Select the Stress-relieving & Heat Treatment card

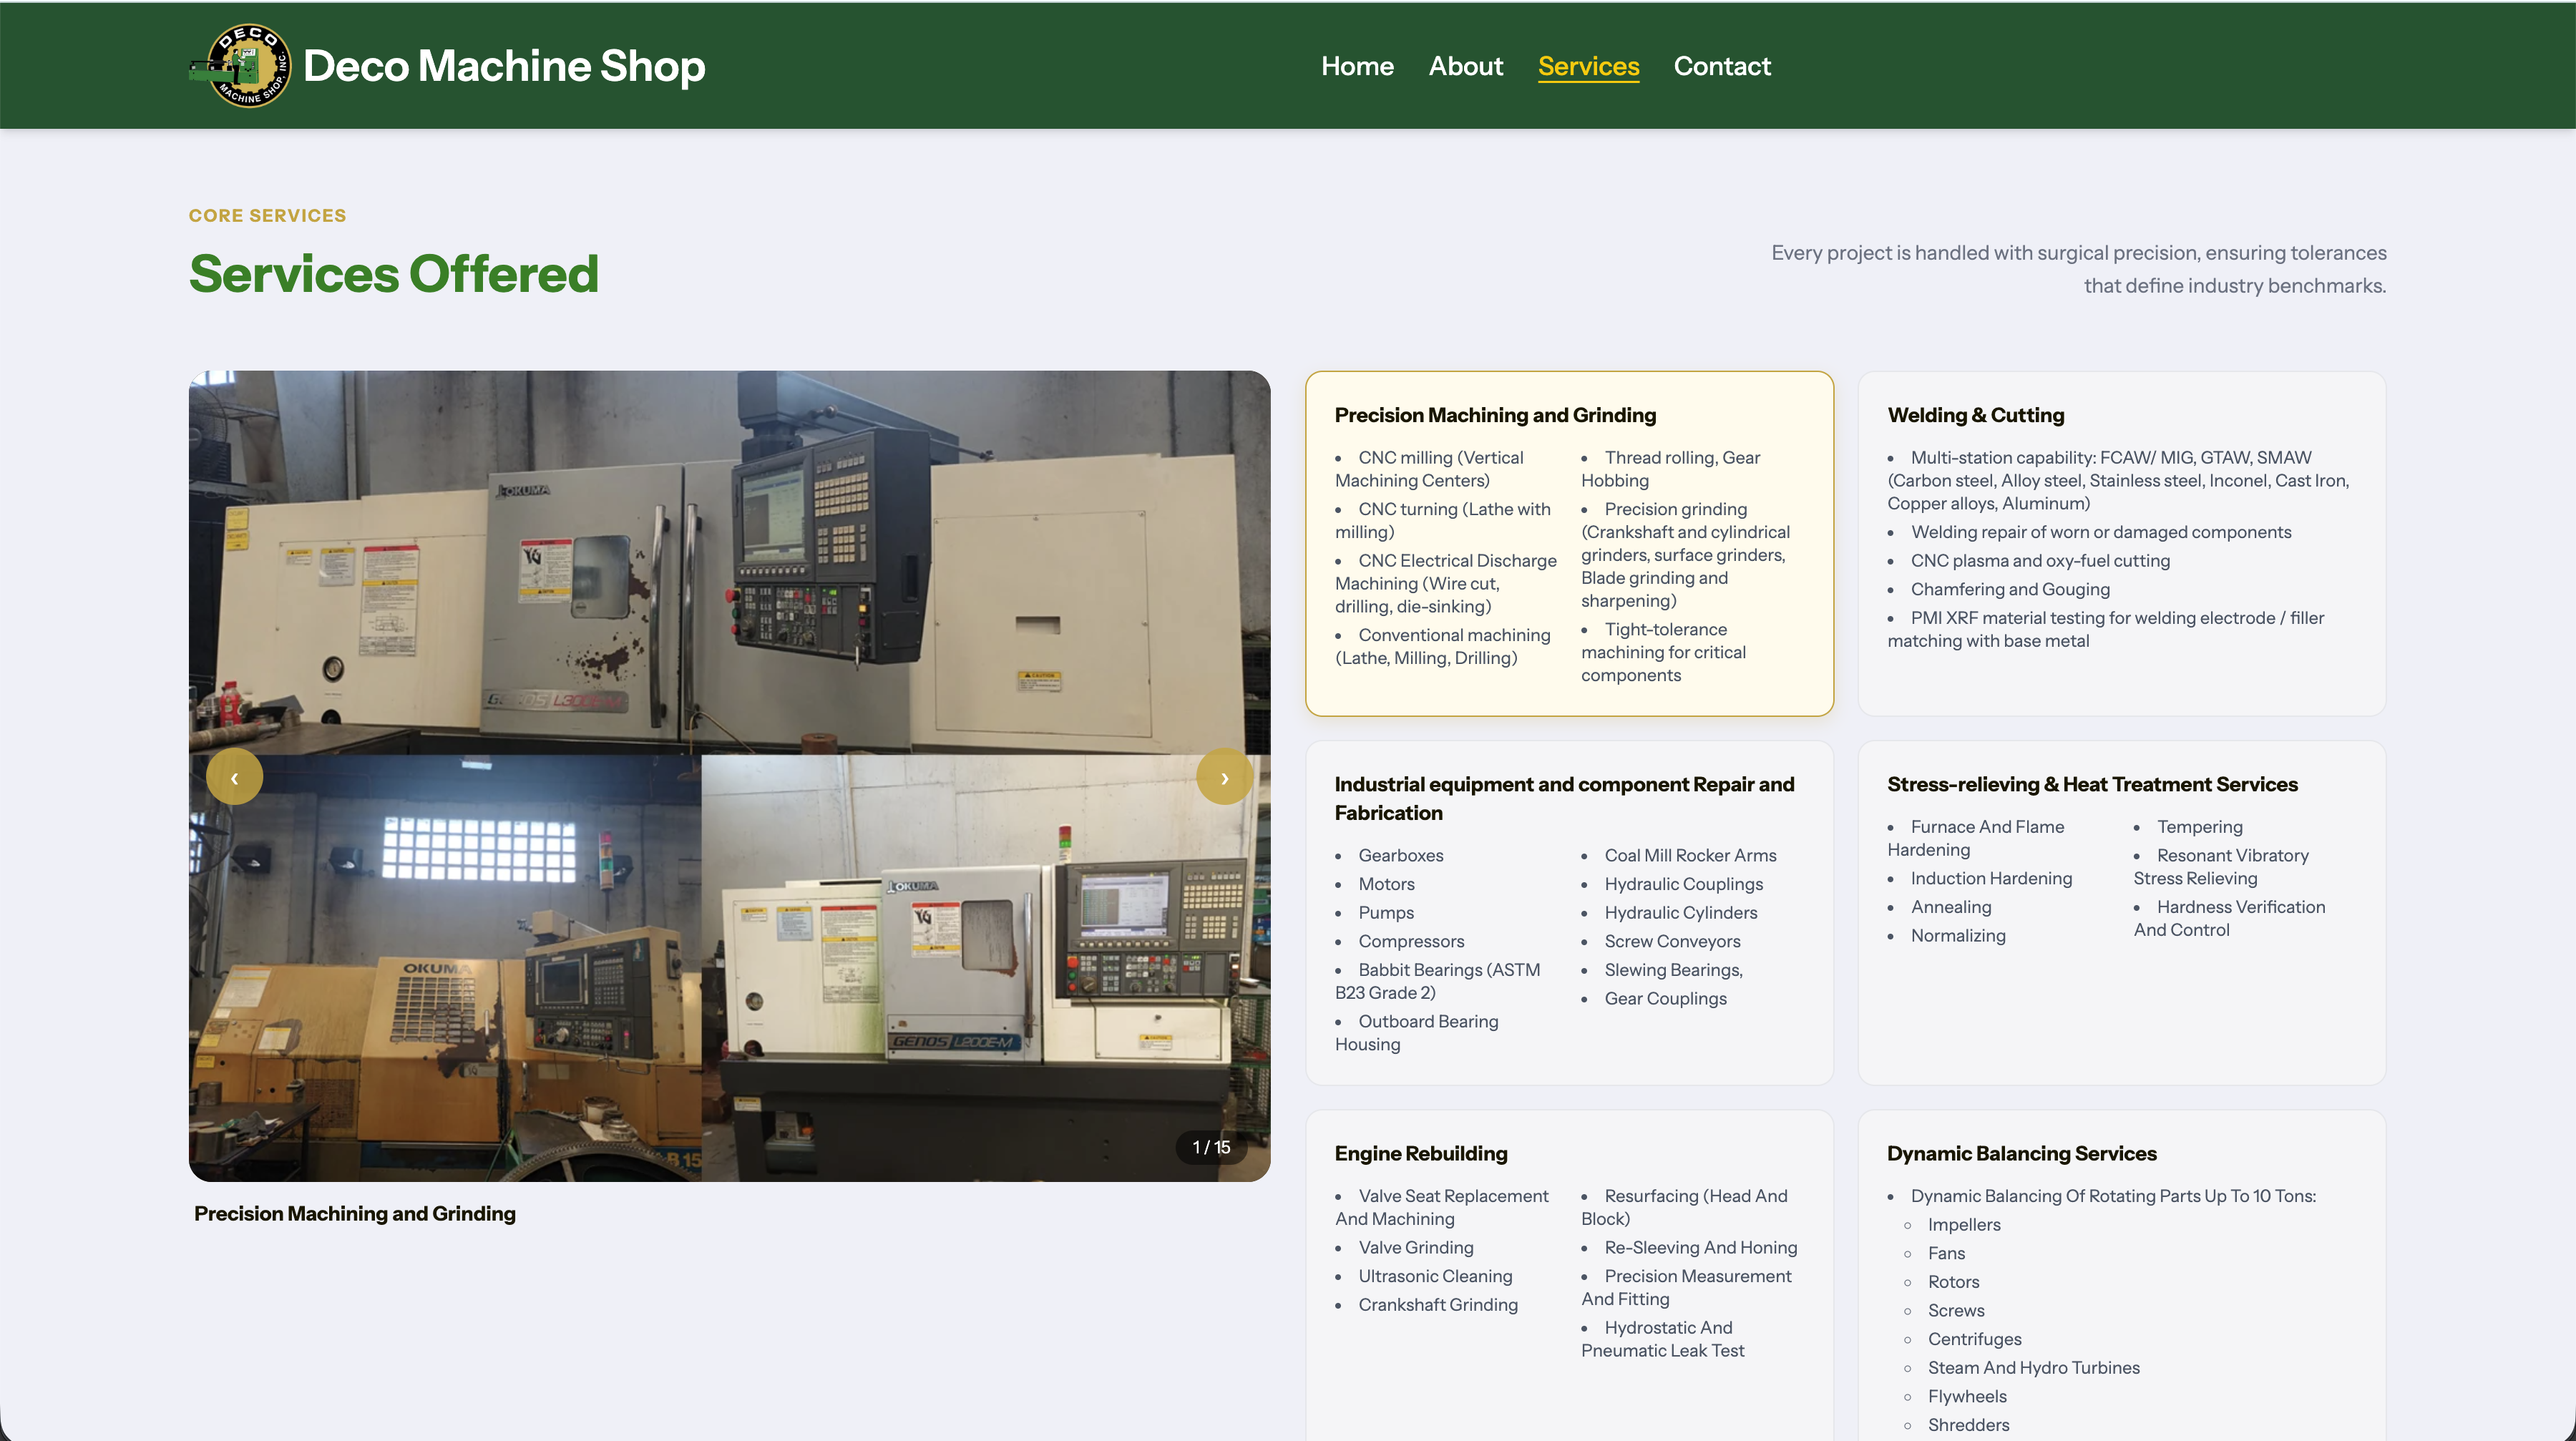[2121, 912]
